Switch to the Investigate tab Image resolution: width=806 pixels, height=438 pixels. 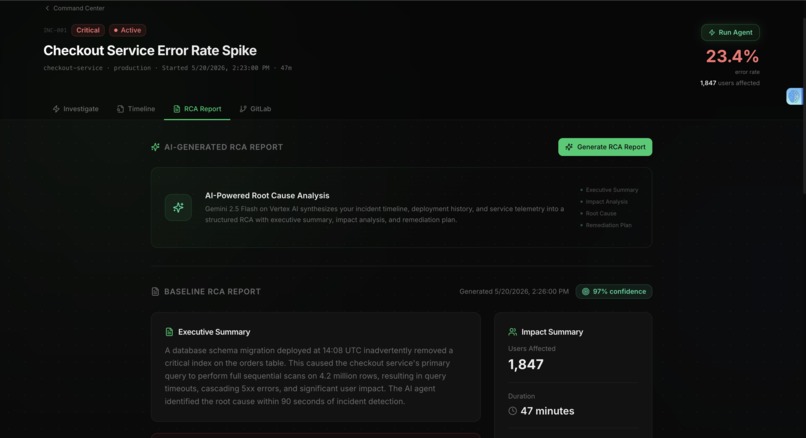point(76,109)
